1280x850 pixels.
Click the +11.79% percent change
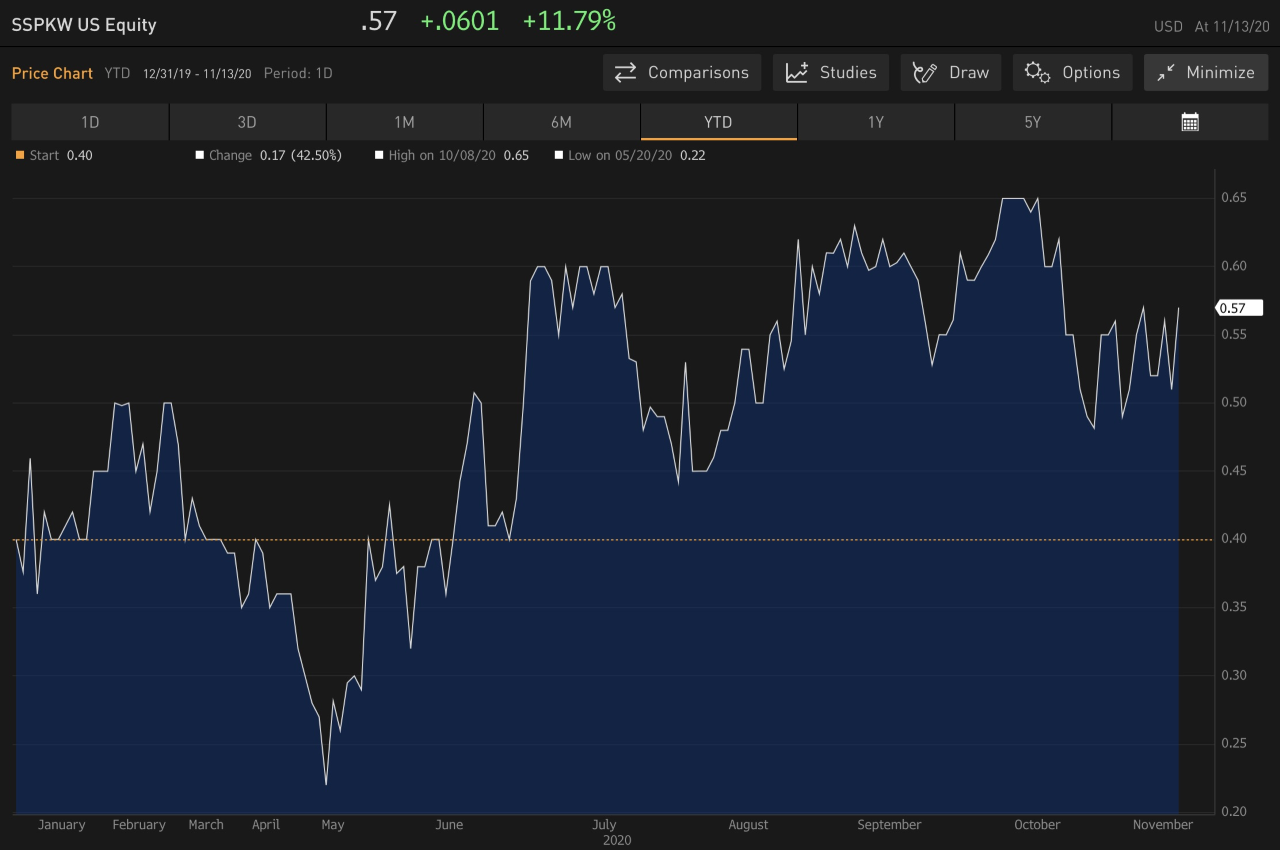(569, 21)
